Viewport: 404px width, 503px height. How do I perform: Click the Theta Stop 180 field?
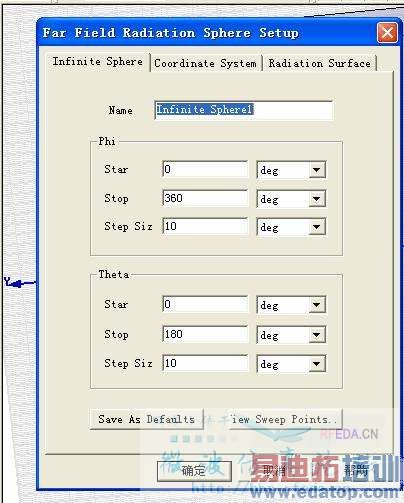[205, 334]
